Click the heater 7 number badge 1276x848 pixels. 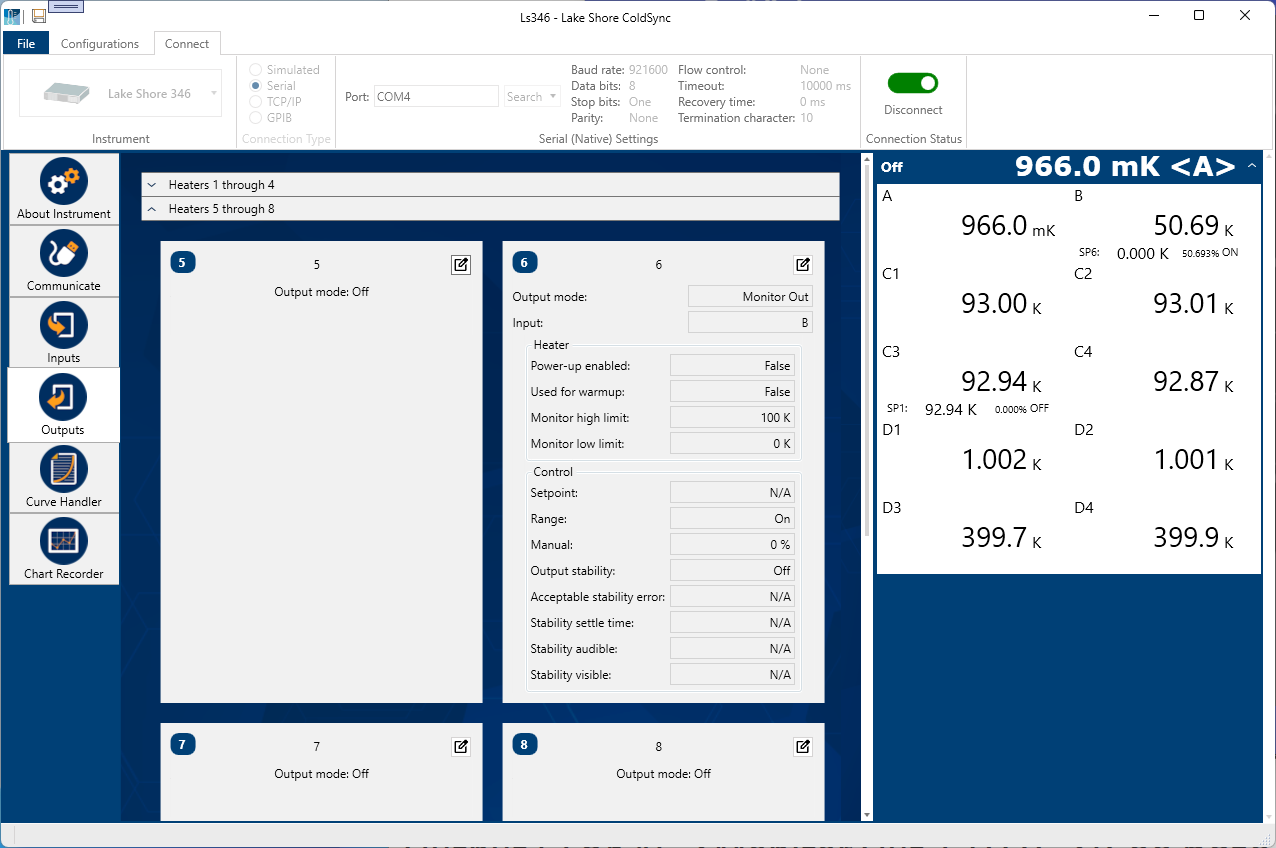[183, 744]
